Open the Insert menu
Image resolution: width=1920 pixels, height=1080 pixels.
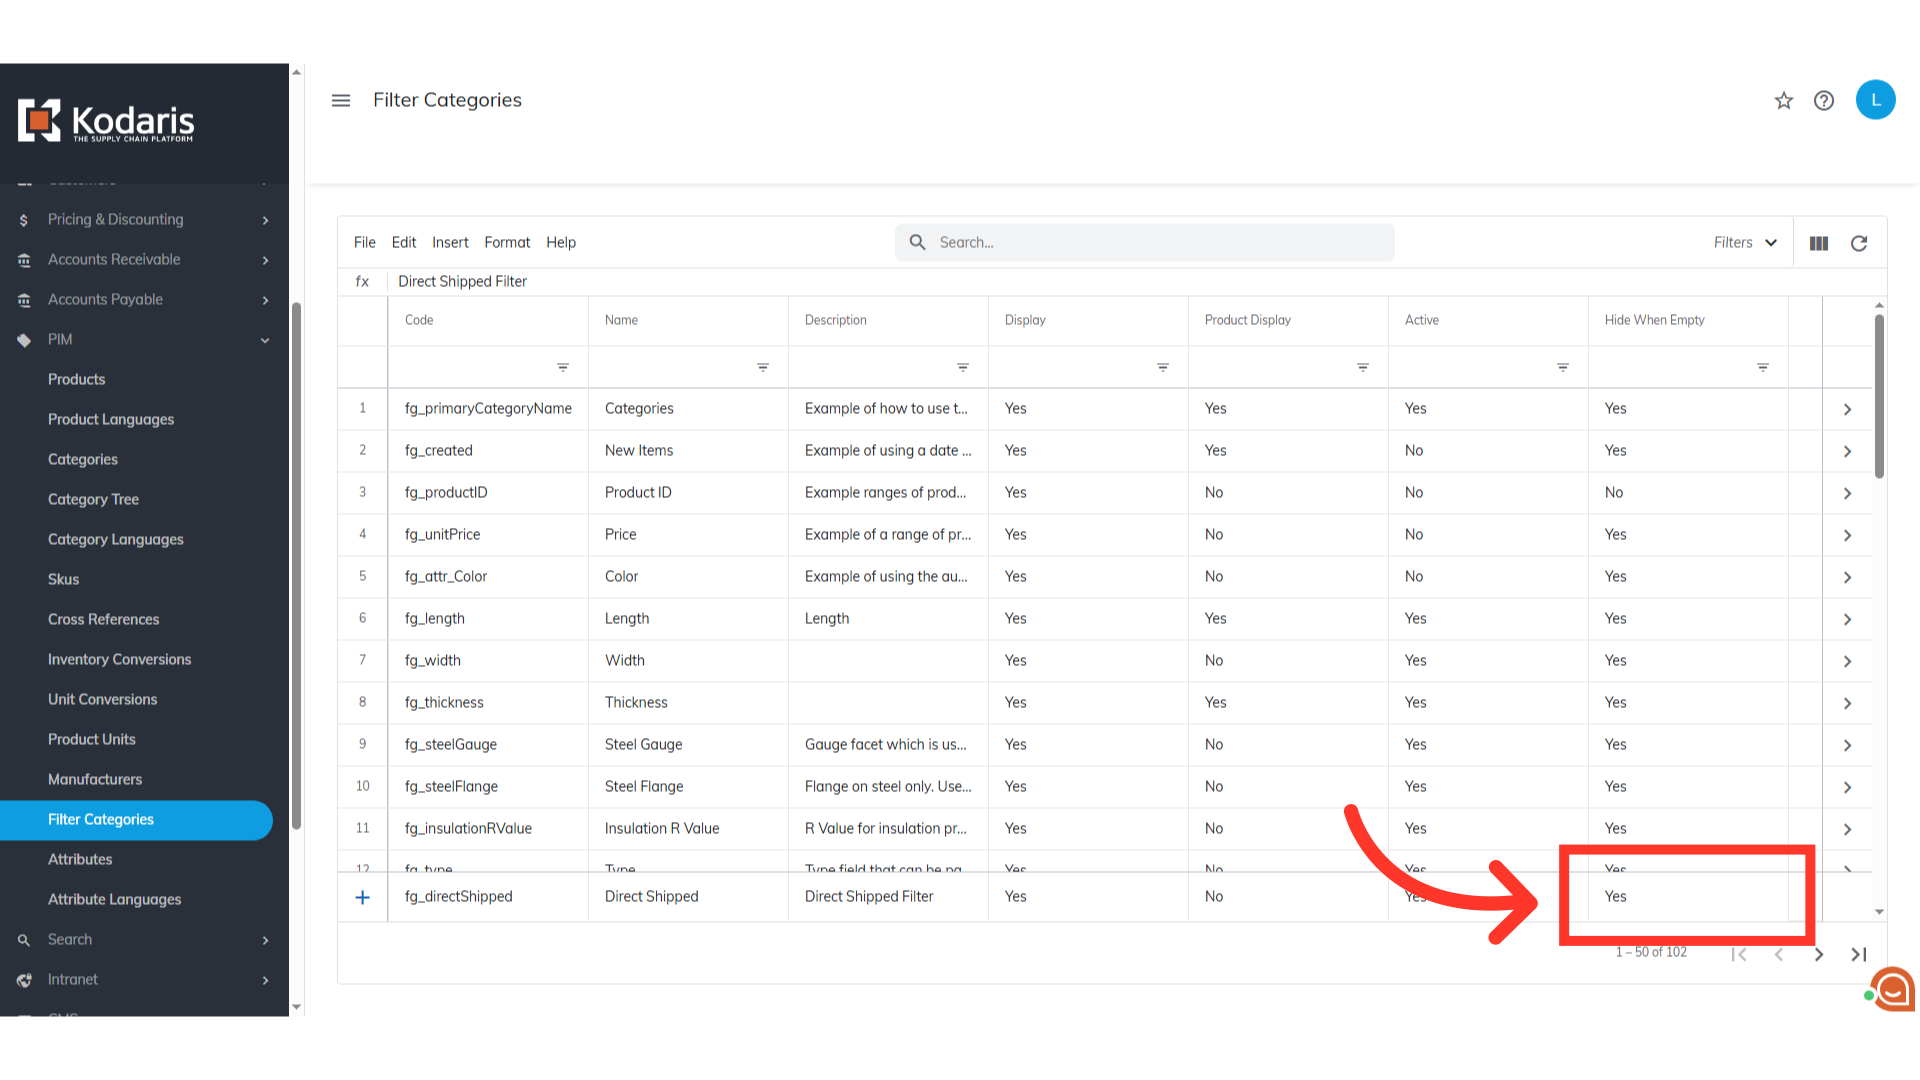coord(450,243)
